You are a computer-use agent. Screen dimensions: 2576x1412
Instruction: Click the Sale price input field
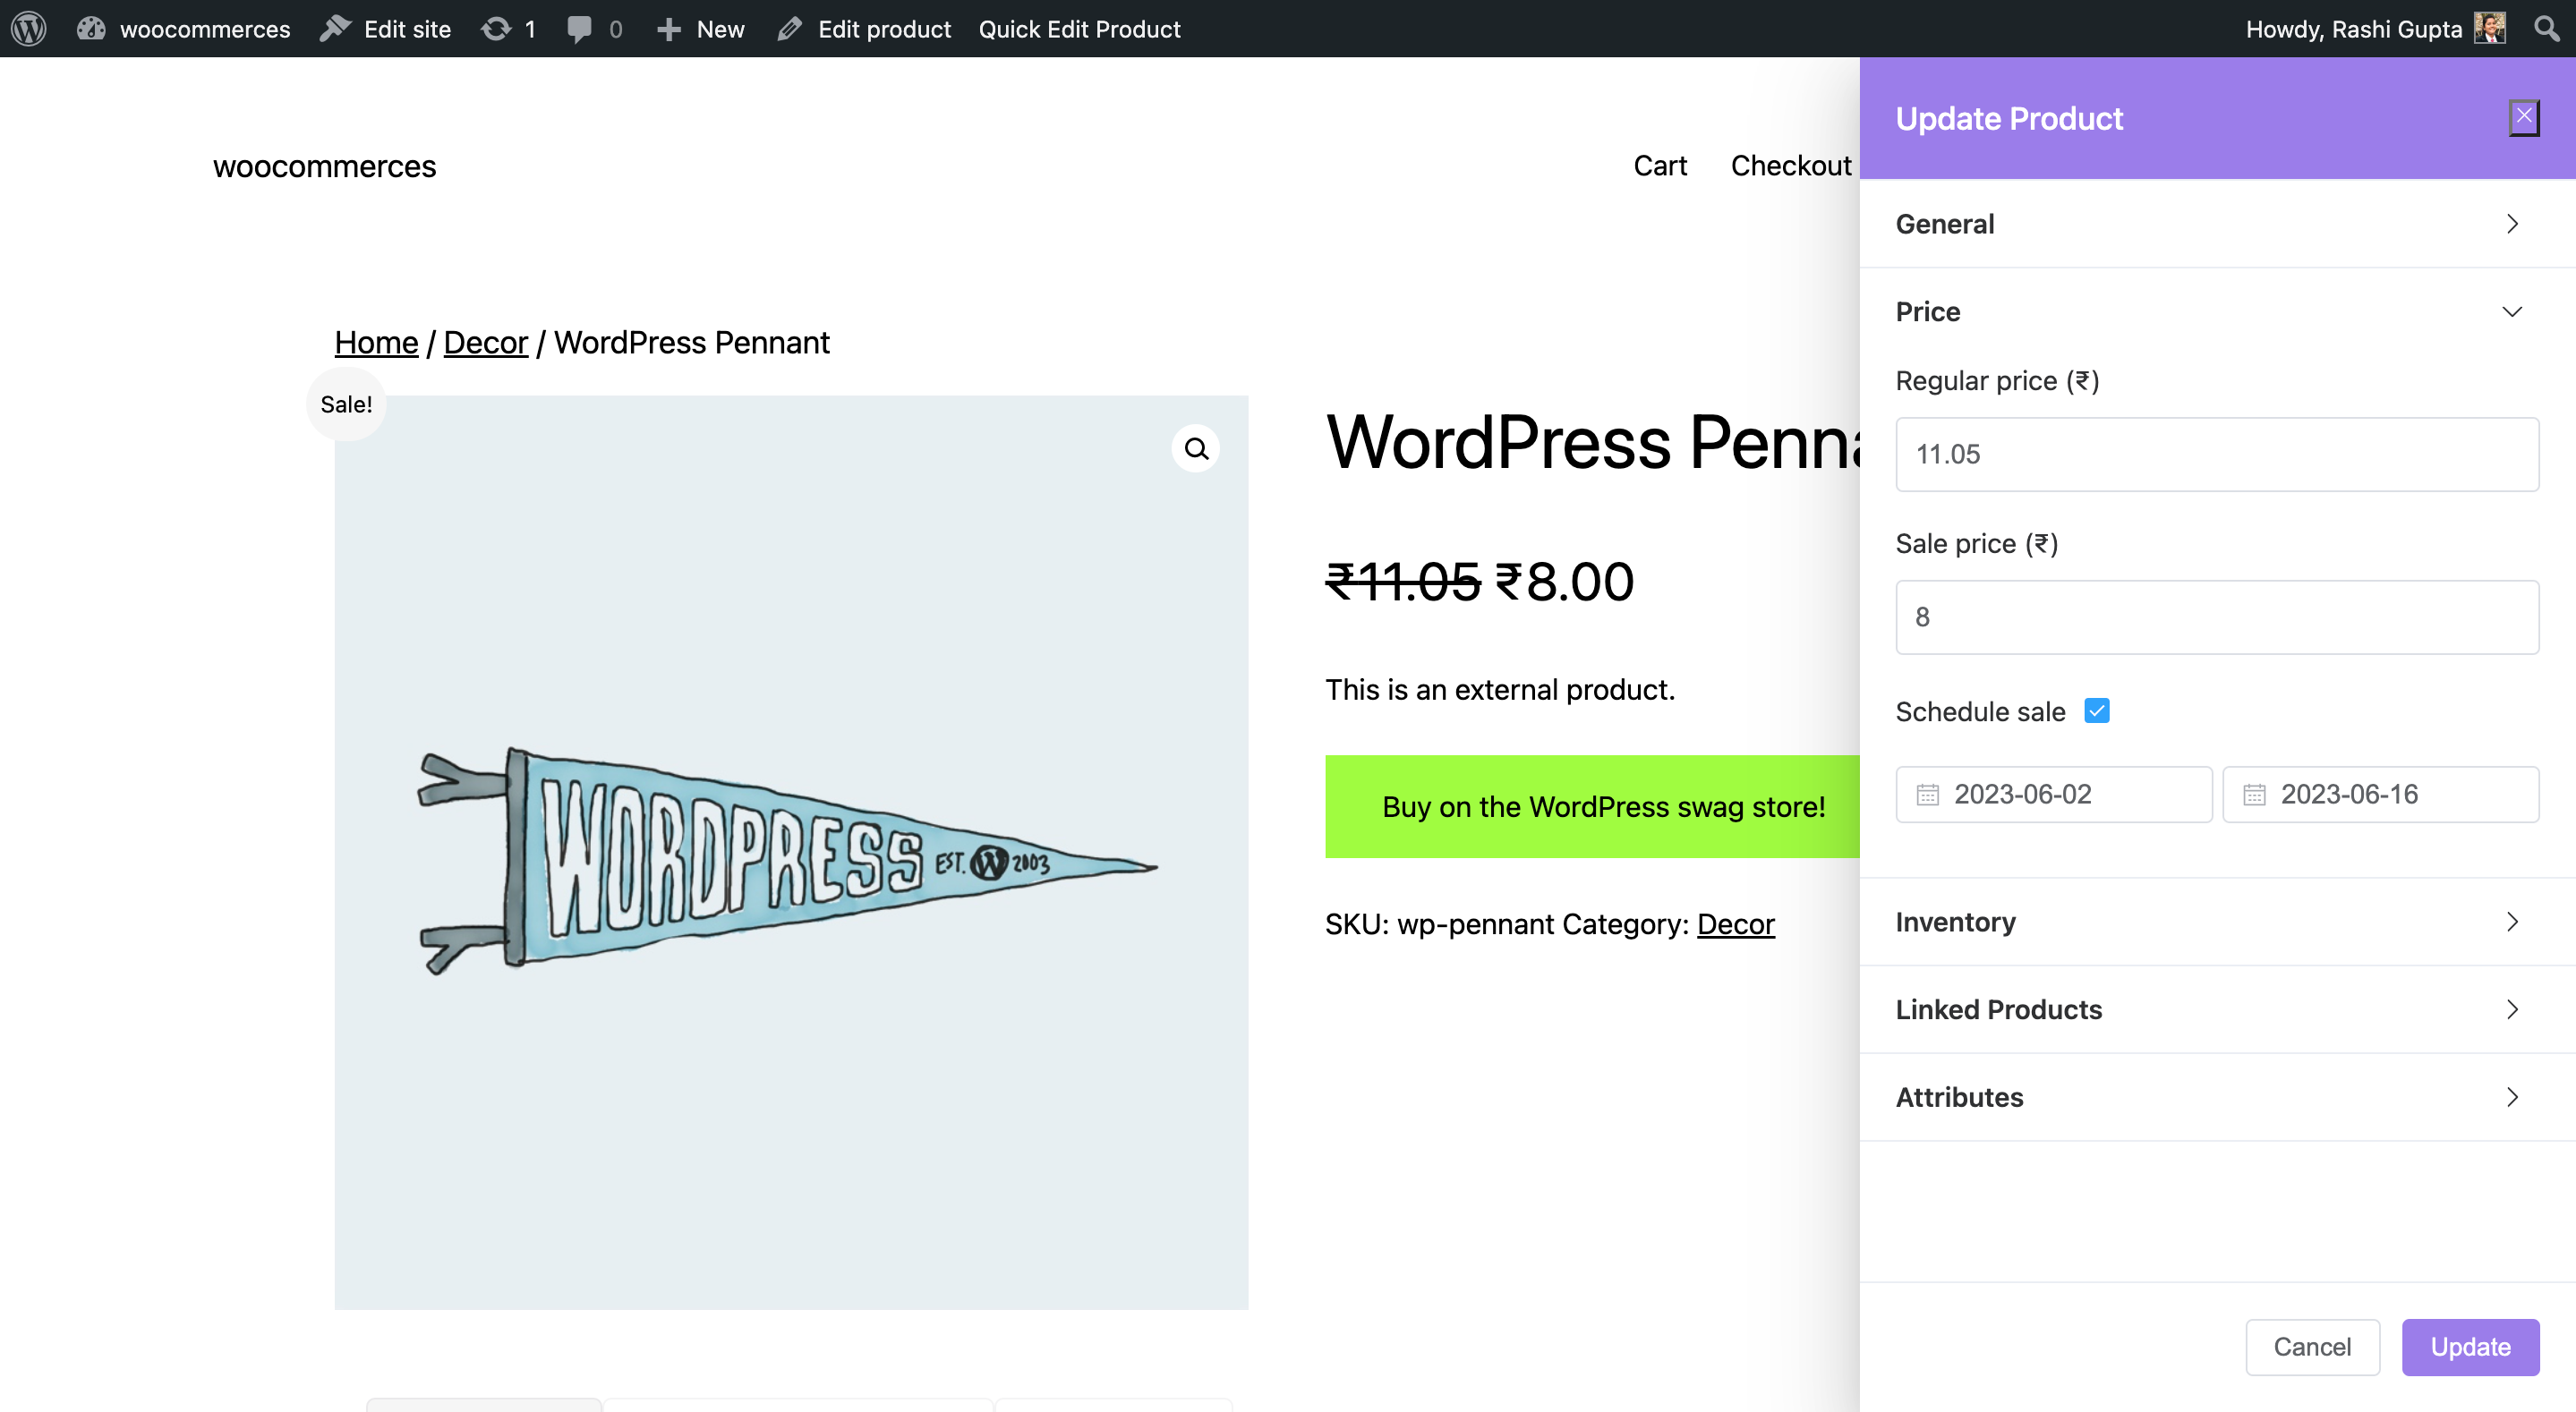[2217, 617]
